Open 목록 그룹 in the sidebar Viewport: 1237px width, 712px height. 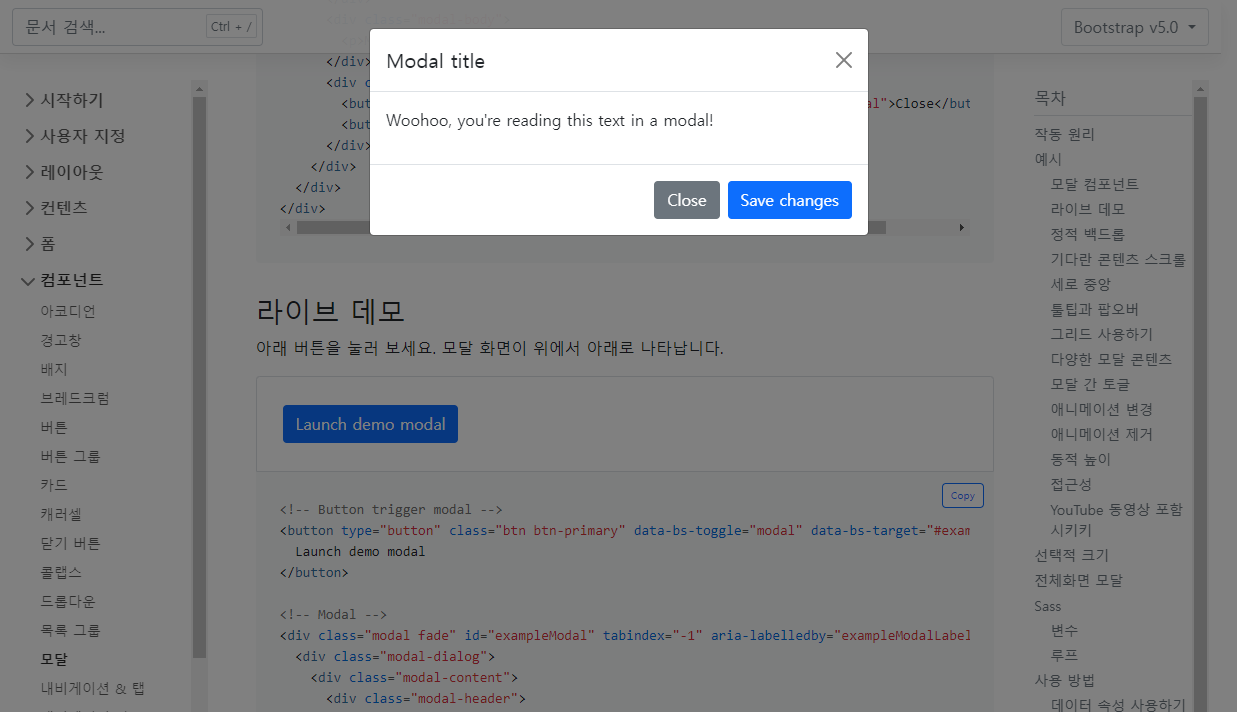[70, 630]
